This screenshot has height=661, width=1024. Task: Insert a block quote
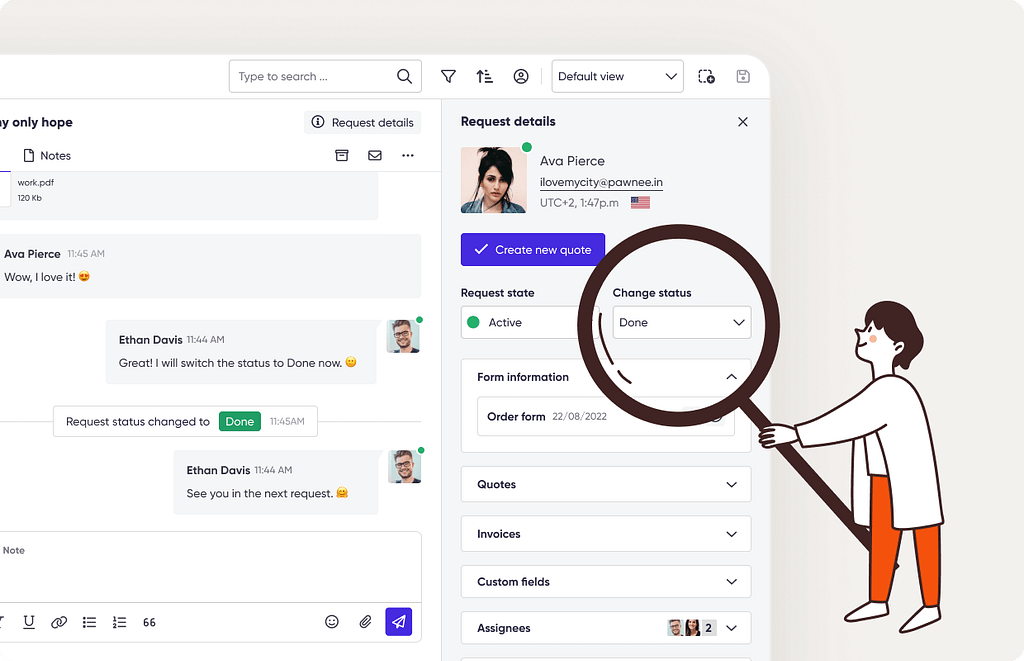pos(150,622)
